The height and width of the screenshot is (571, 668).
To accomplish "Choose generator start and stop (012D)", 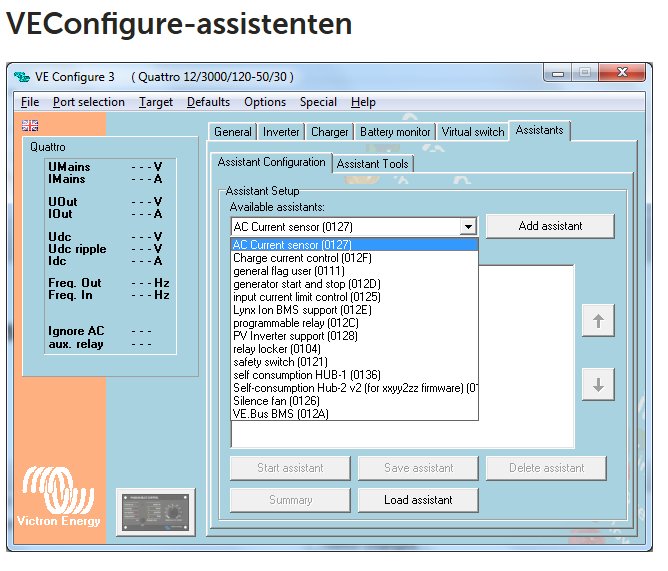I will pos(306,284).
